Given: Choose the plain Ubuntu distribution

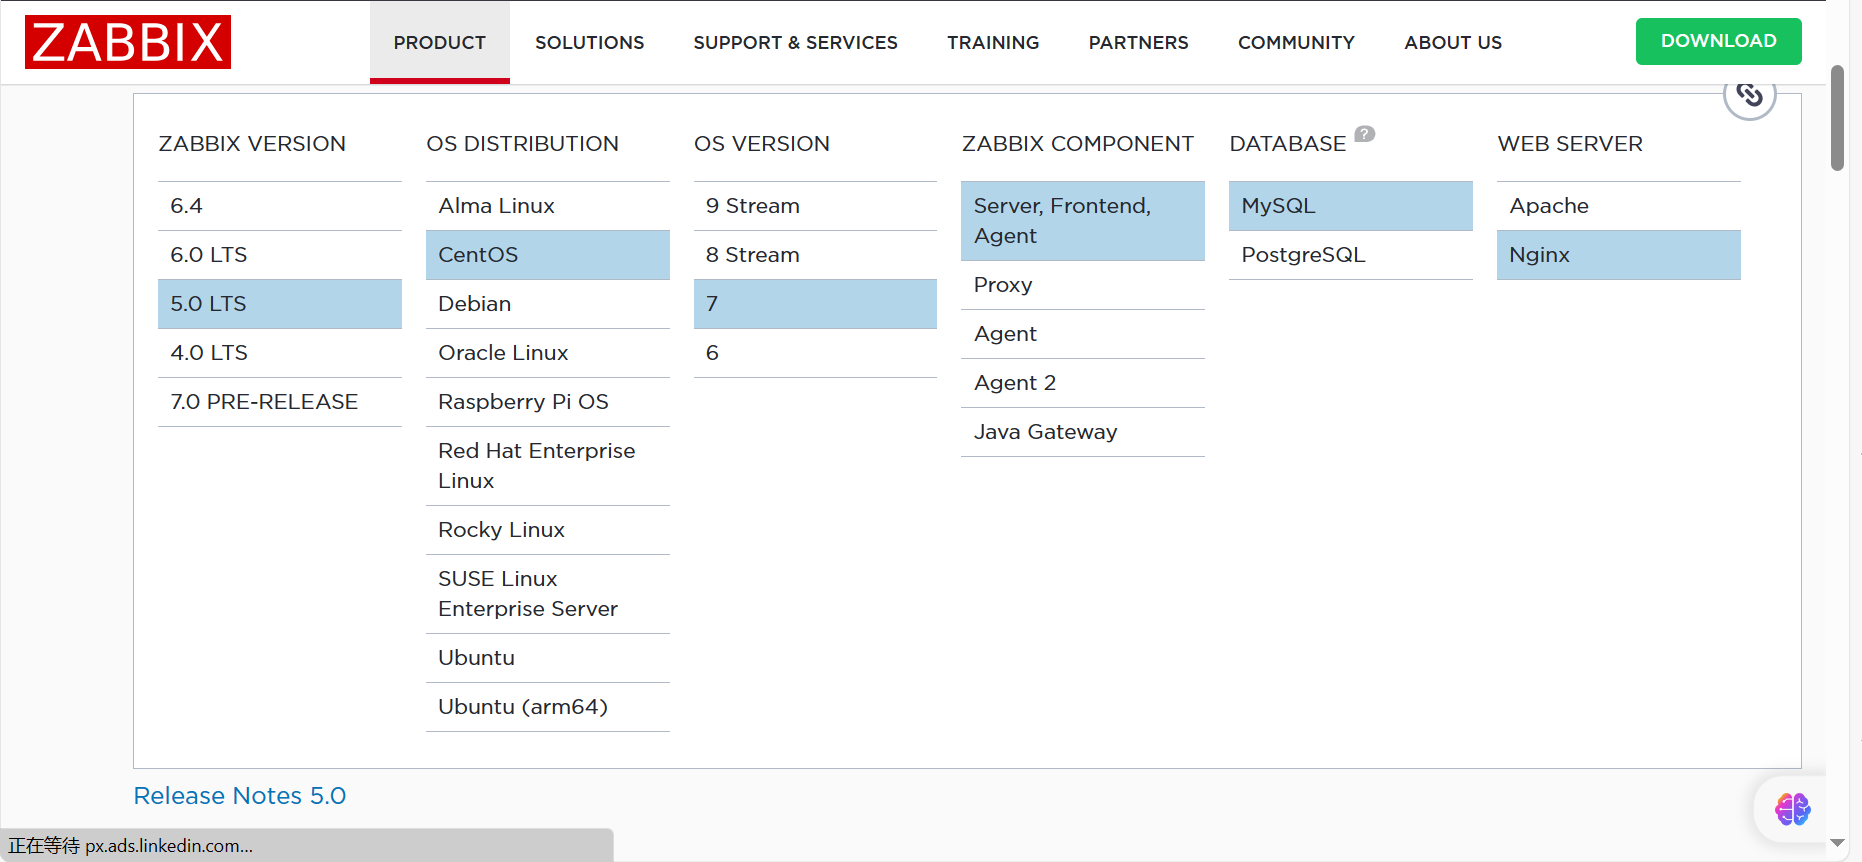Looking at the screenshot, I should coord(548,658).
